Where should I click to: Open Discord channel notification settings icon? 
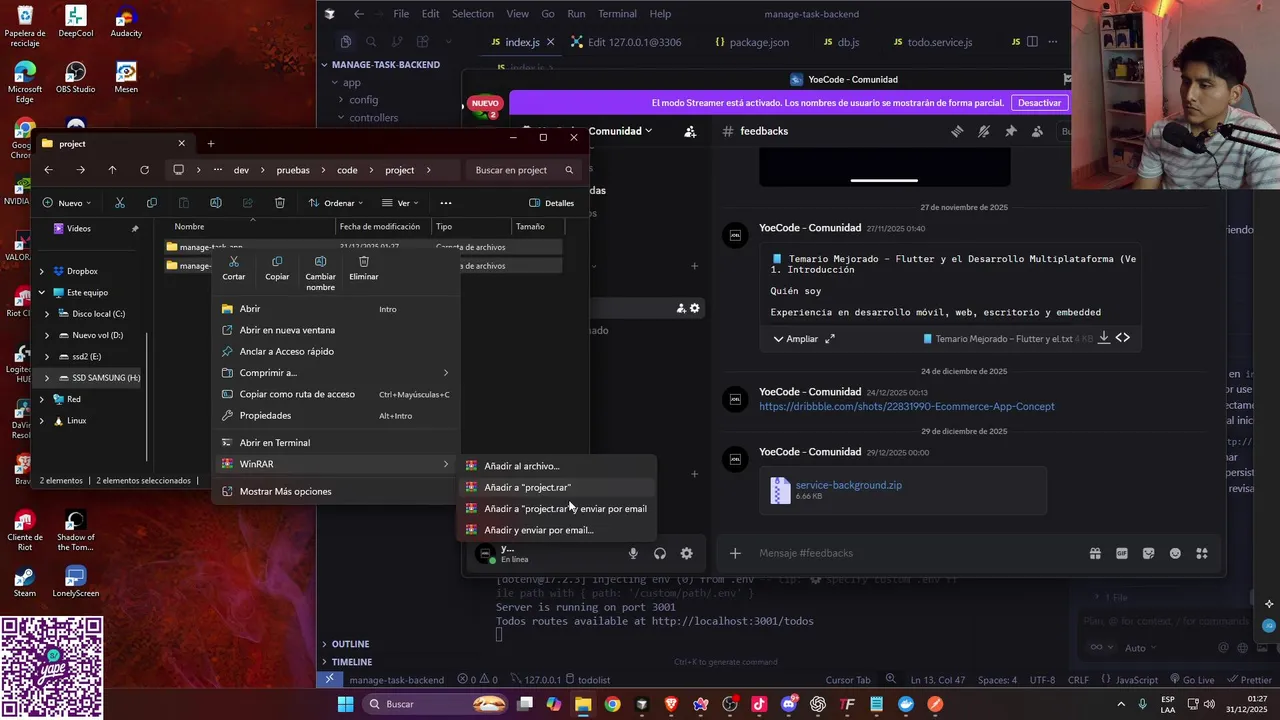pos(984,131)
